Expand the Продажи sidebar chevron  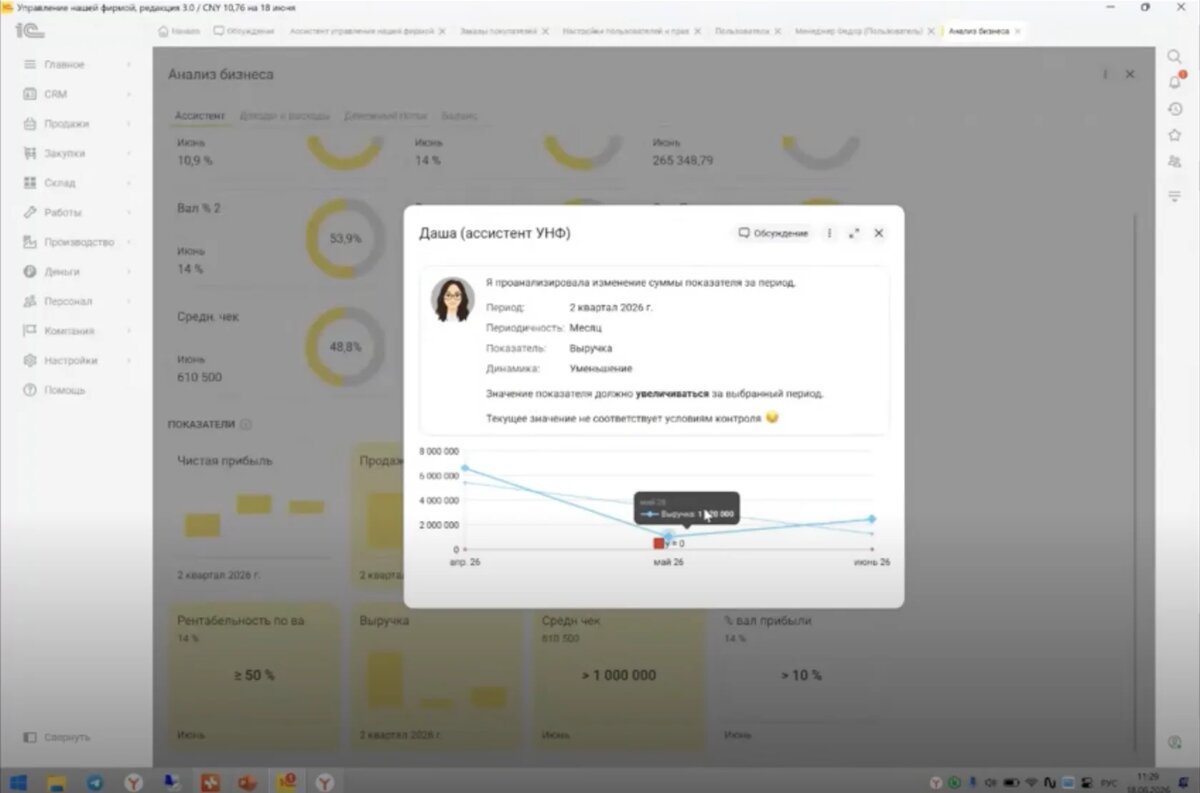point(129,124)
